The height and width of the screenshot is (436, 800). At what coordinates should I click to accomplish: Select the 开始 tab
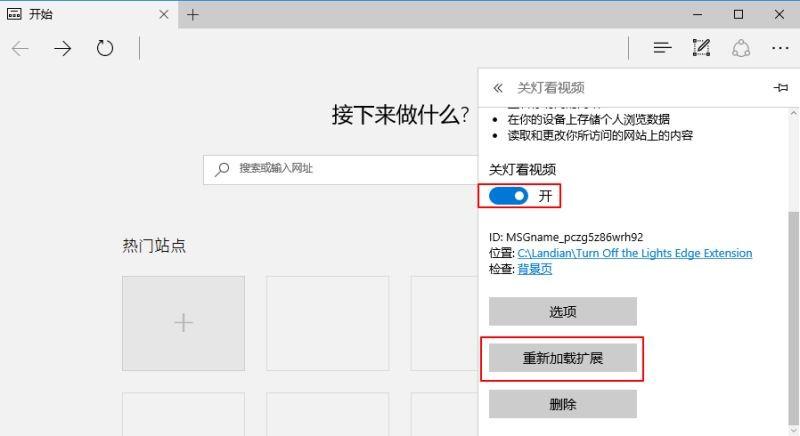coord(89,14)
